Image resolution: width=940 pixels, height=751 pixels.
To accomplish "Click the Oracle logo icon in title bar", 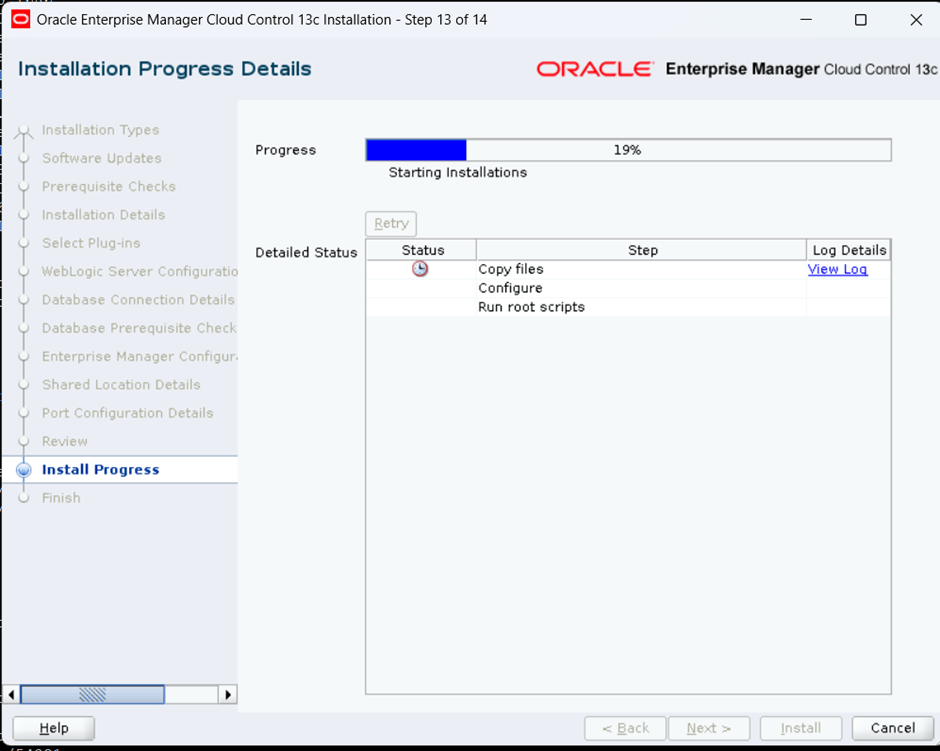I will coord(20,20).
